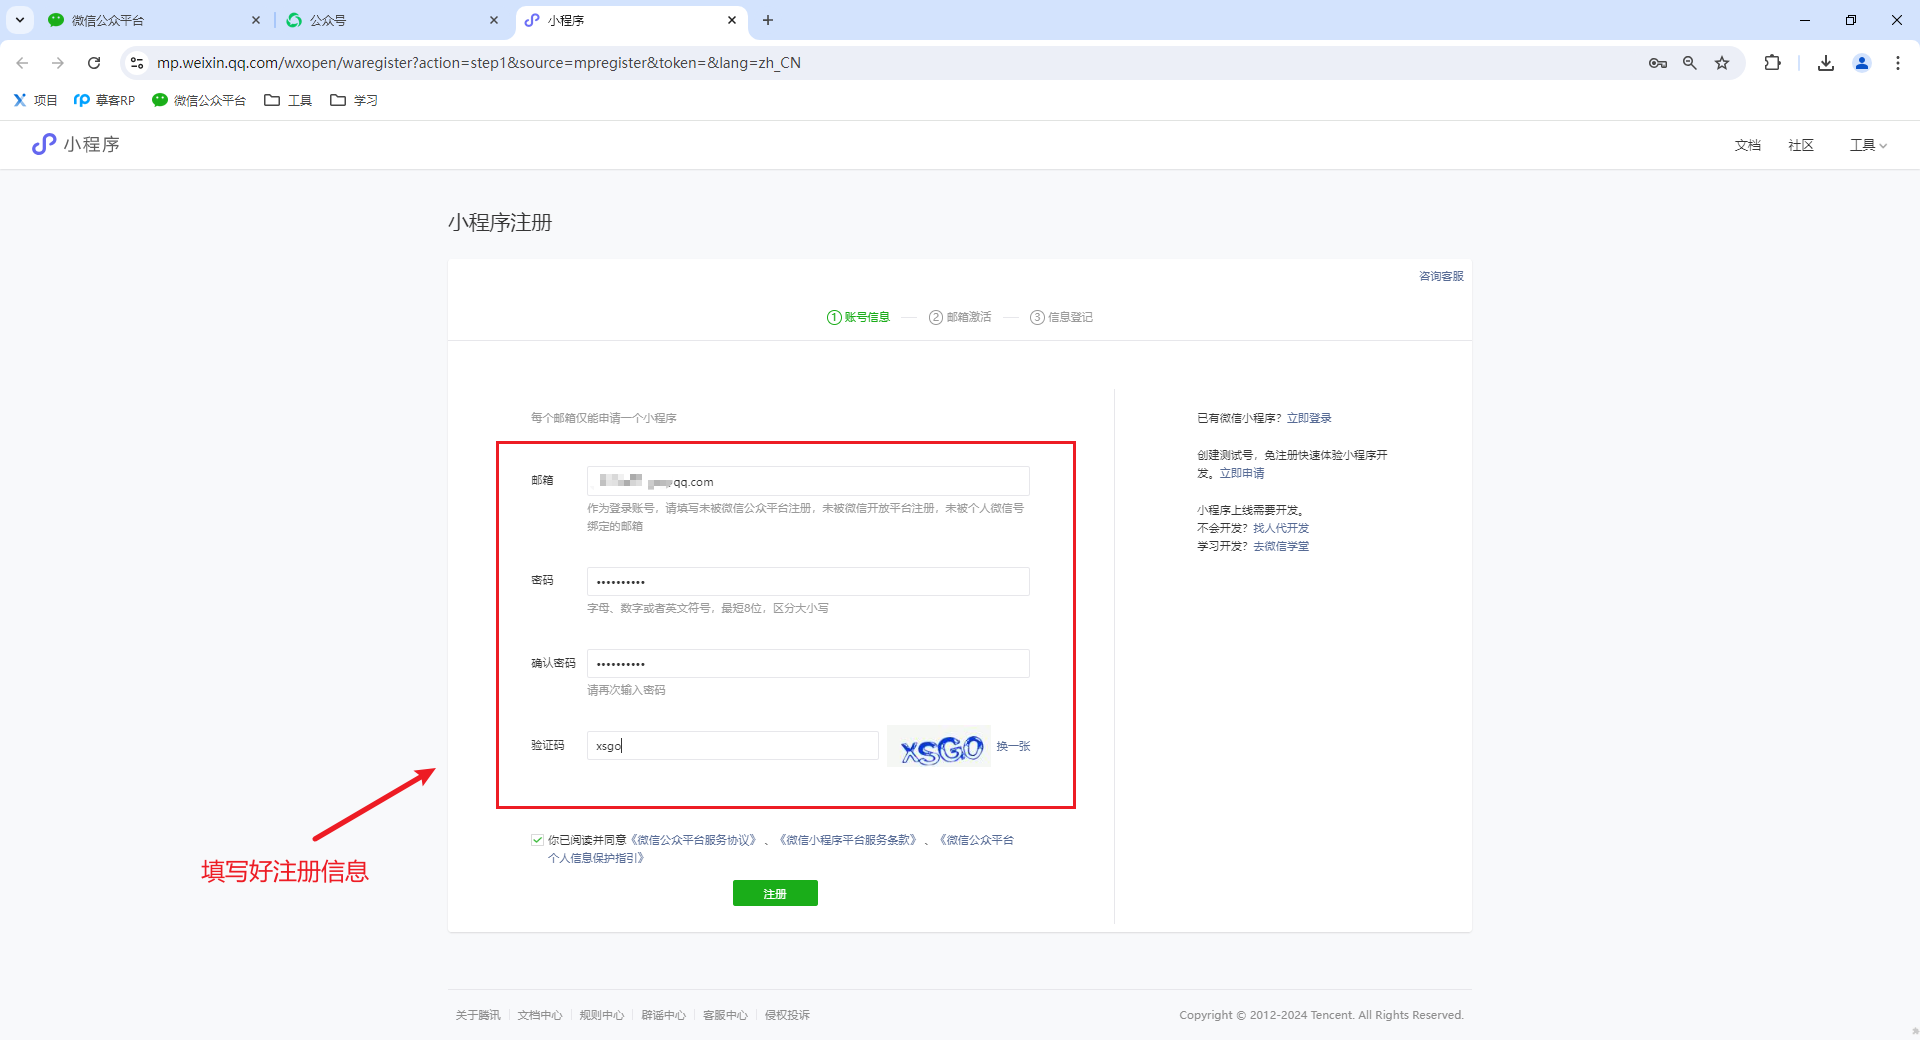Click the green 注册 button
Image resolution: width=1920 pixels, height=1040 pixels.
[775, 893]
